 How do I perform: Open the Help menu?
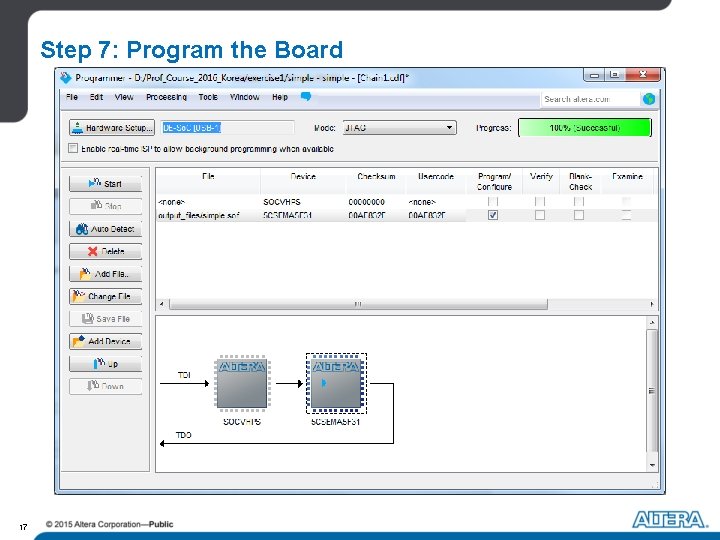(x=280, y=97)
